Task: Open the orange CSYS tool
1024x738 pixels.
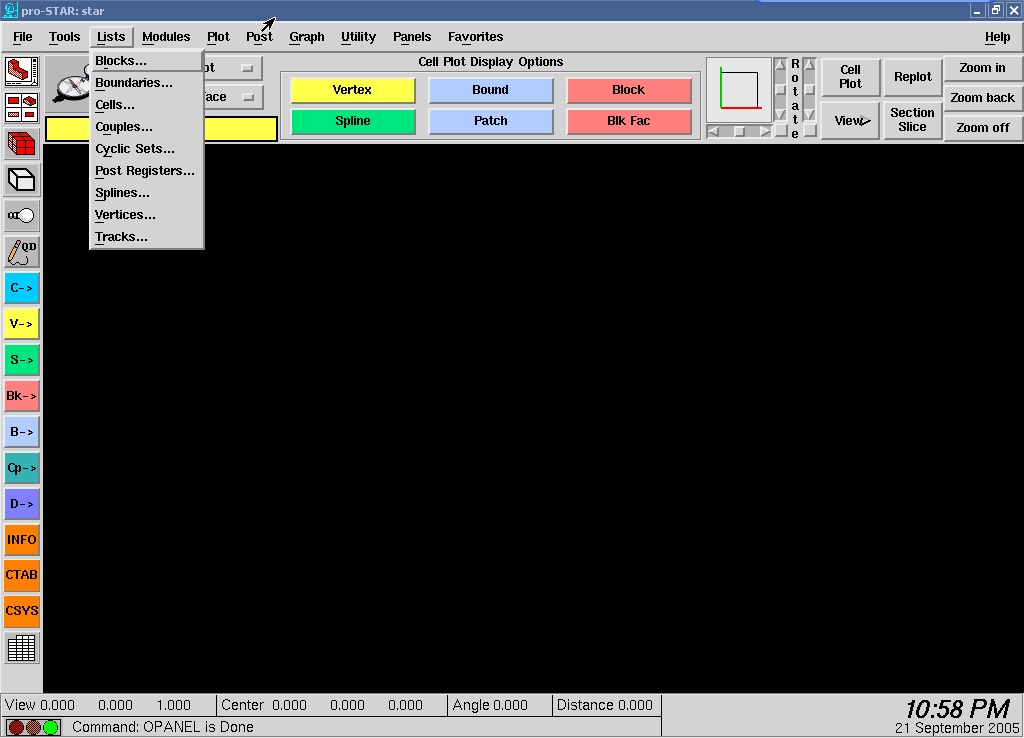Action: [x=22, y=611]
